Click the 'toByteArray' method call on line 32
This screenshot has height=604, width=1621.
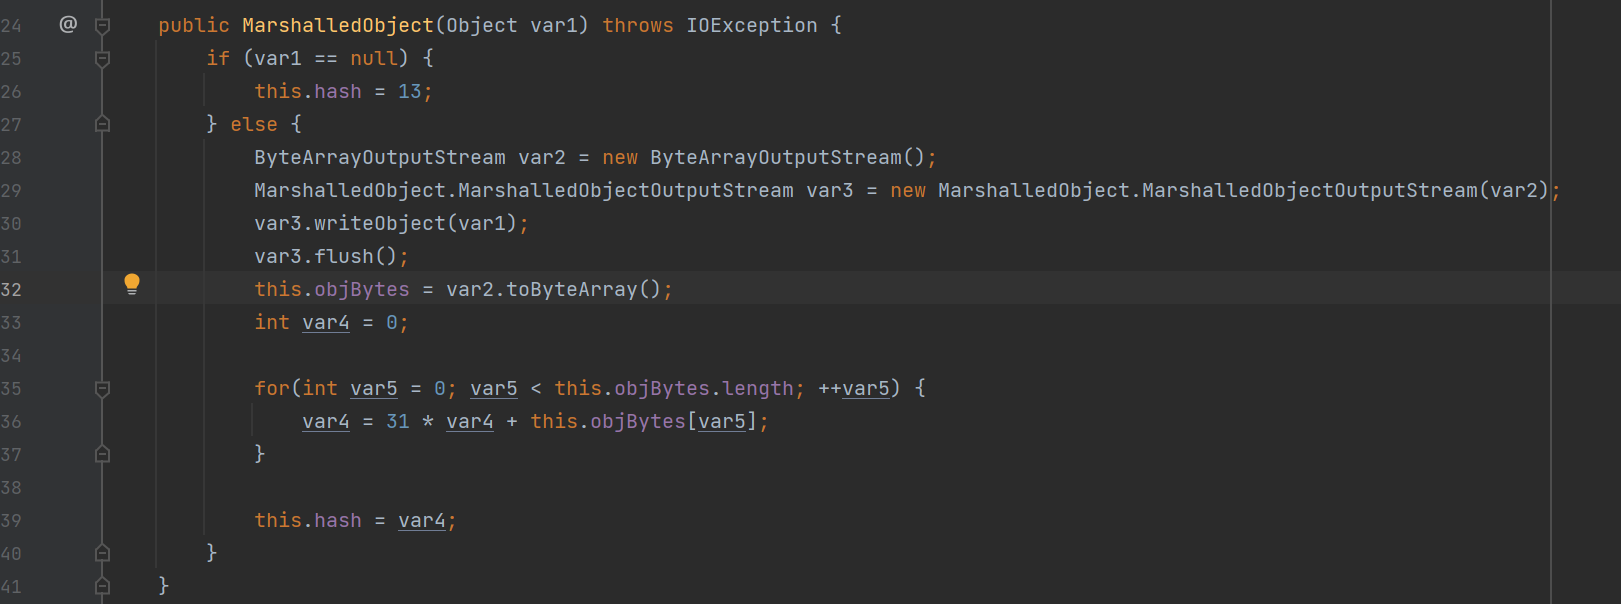click(572, 289)
